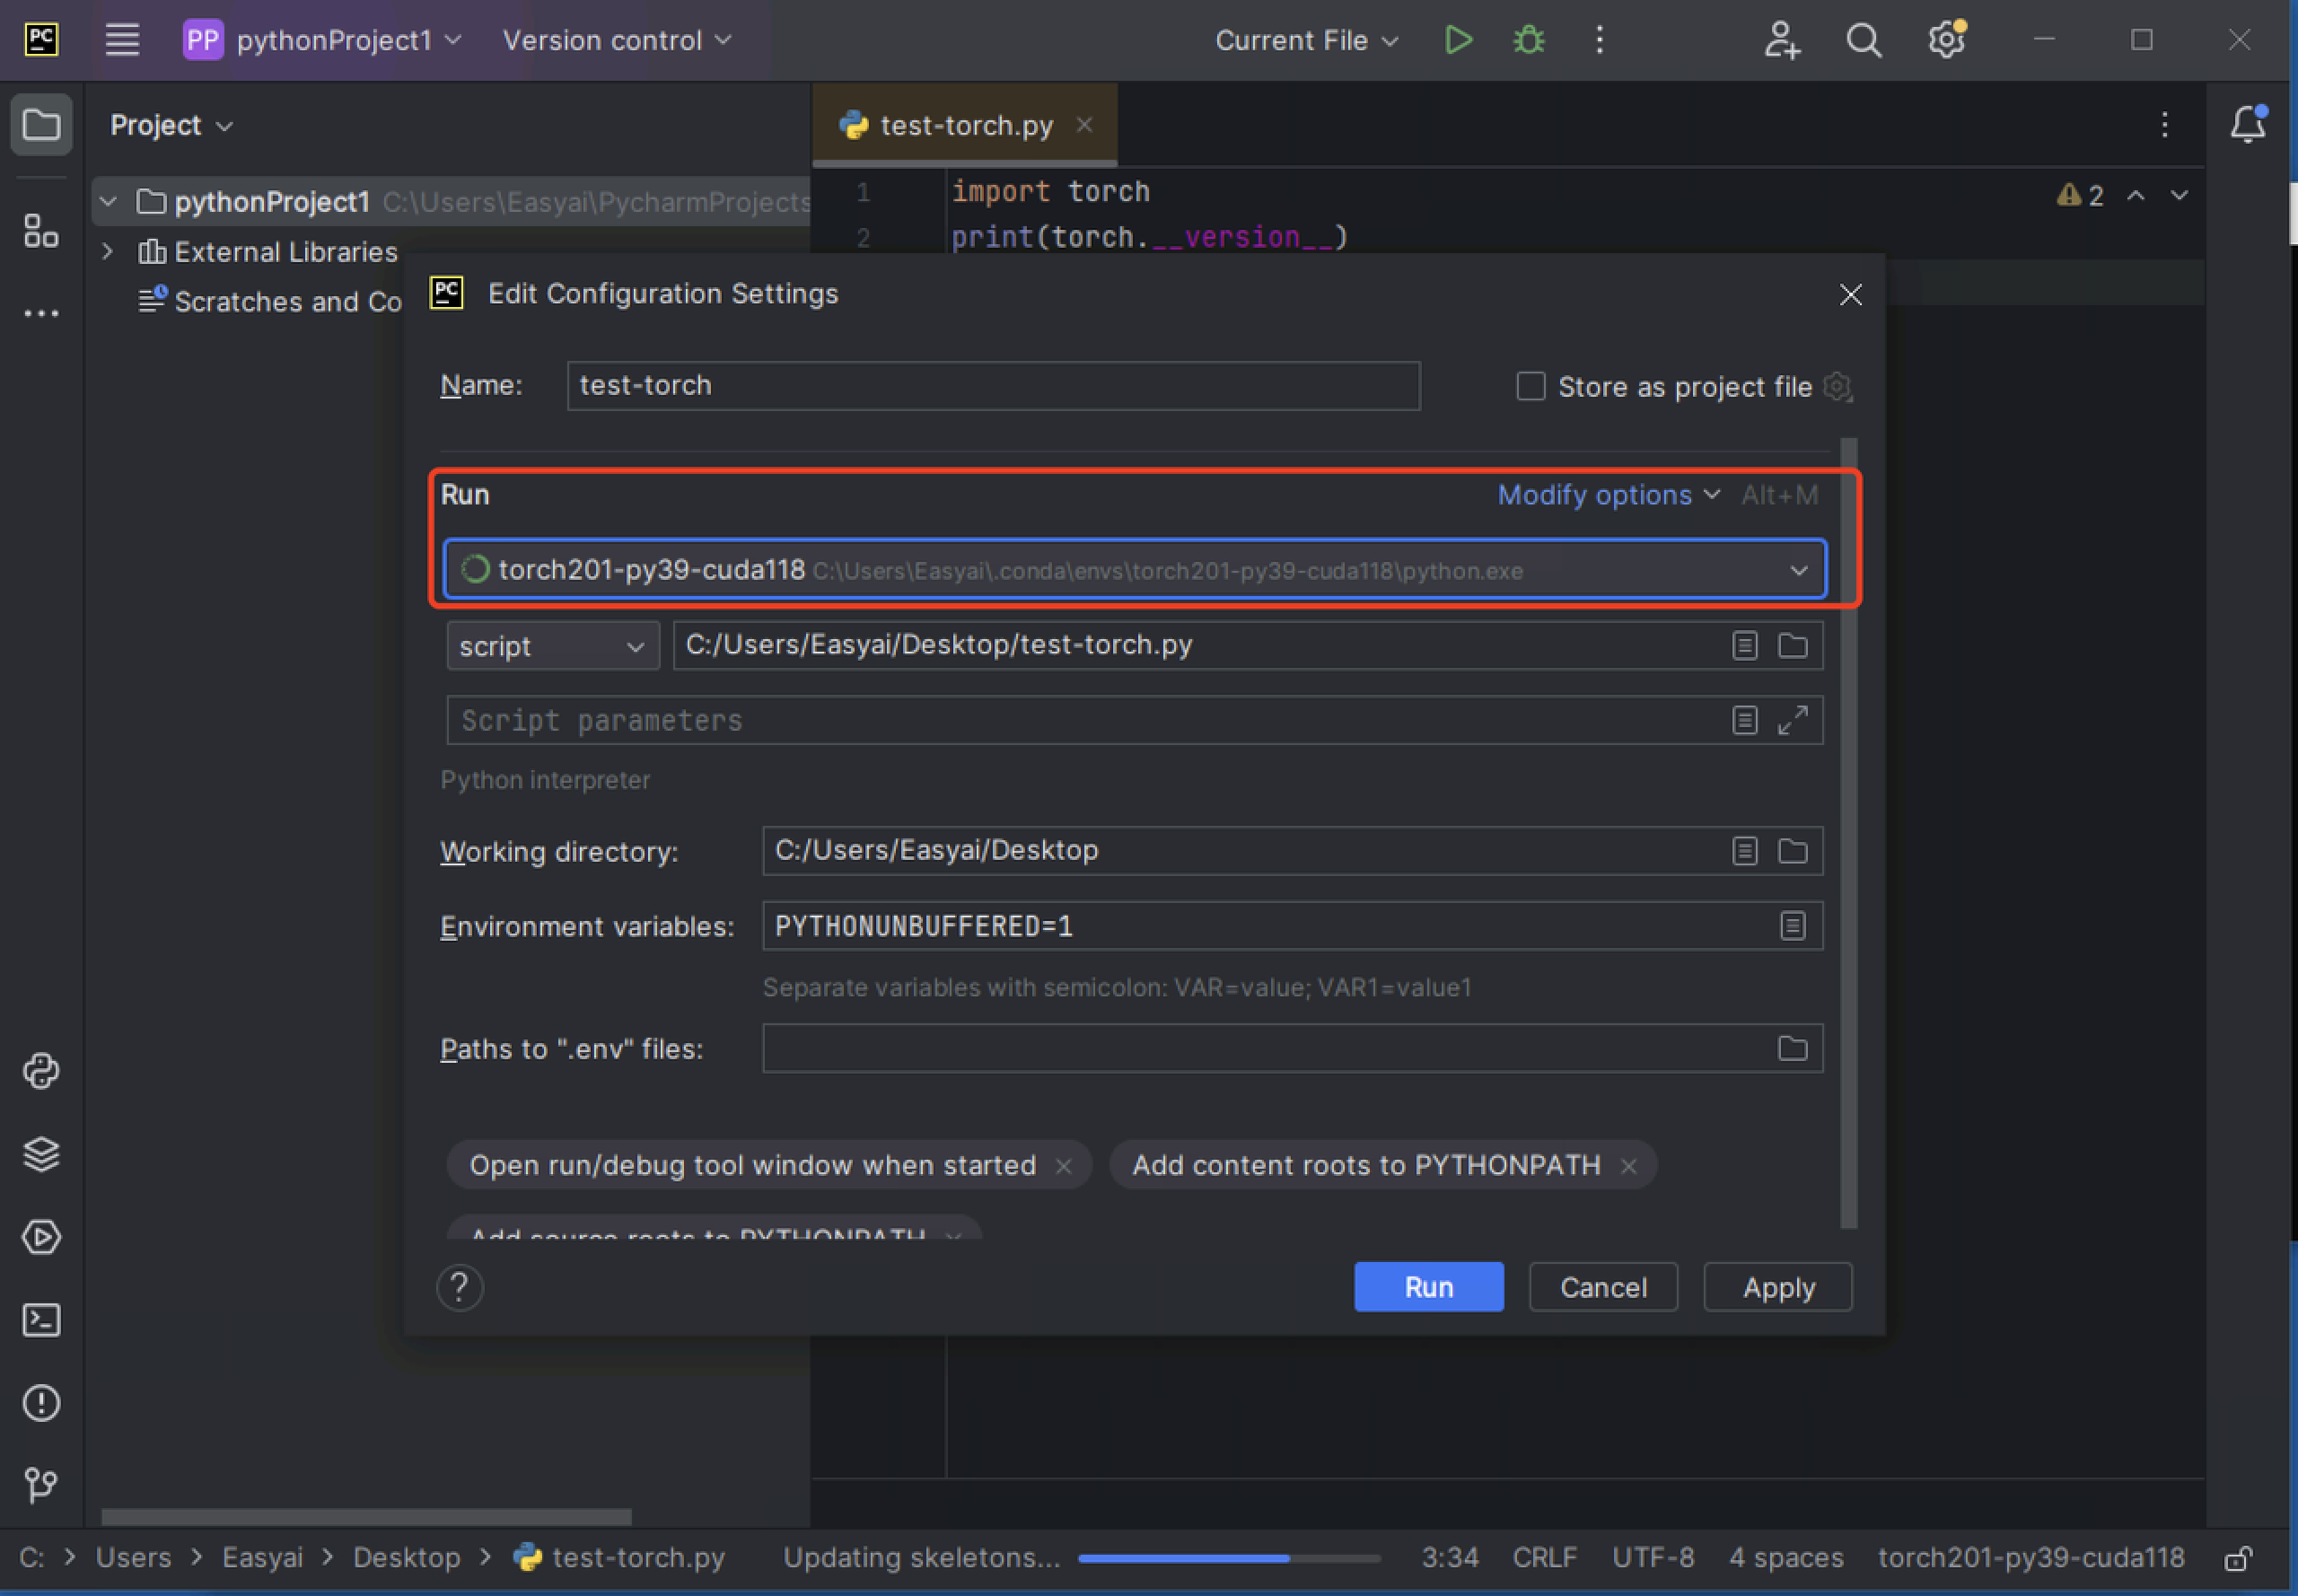
Task: Click the dialog vertical scrollbar
Action: click(x=1848, y=832)
